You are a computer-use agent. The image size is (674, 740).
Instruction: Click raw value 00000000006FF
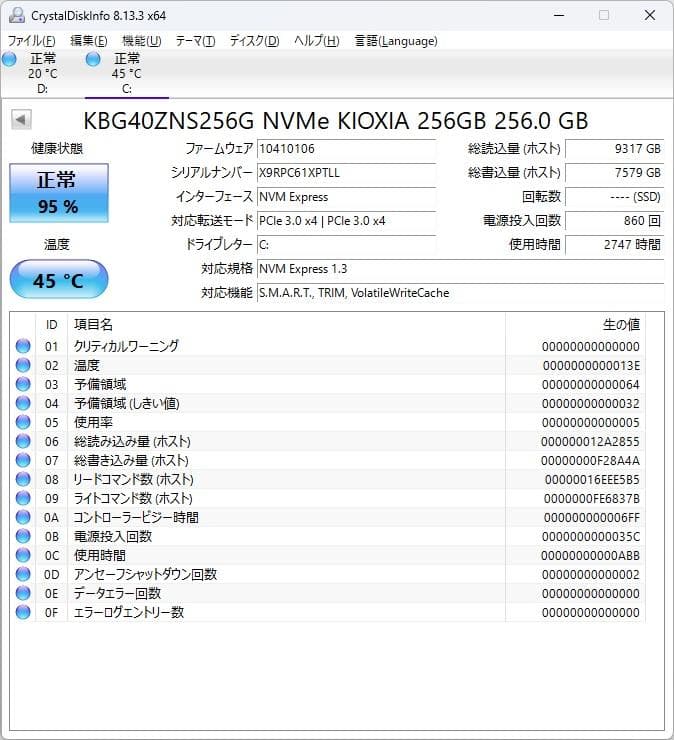click(591, 518)
